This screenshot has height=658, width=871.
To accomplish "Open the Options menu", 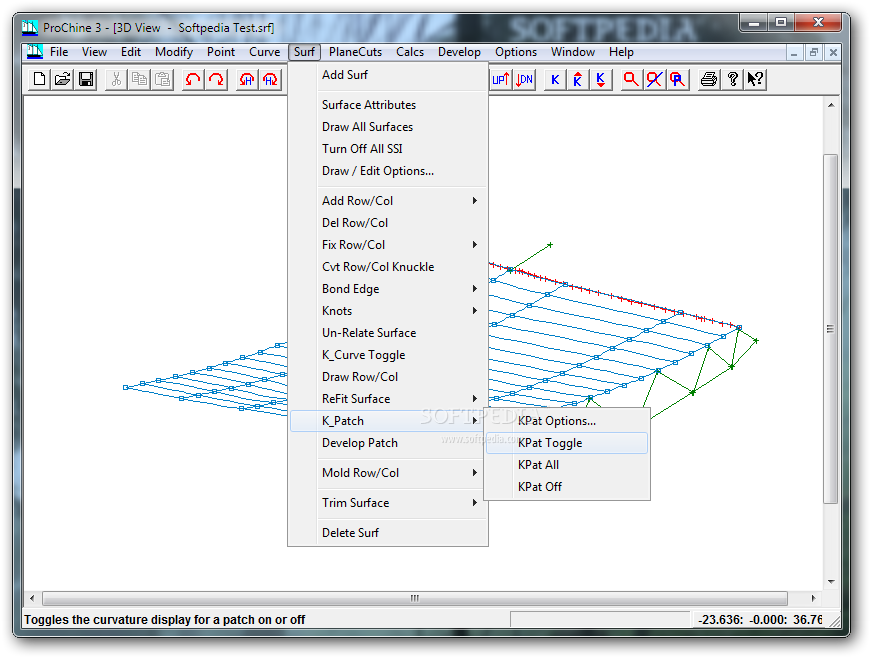I will tap(516, 52).
